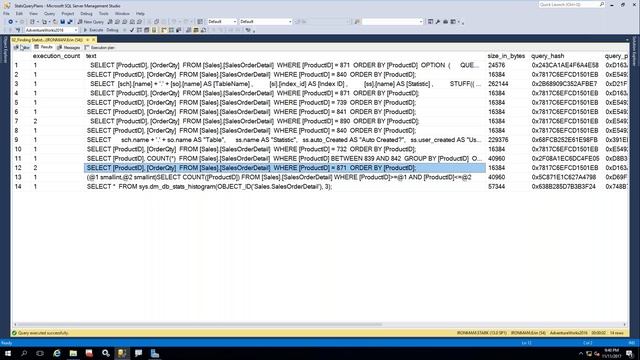Open the Tools menu
Viewport: 640px width, 360px height.
pyautogui.click(x=104, y=13)
